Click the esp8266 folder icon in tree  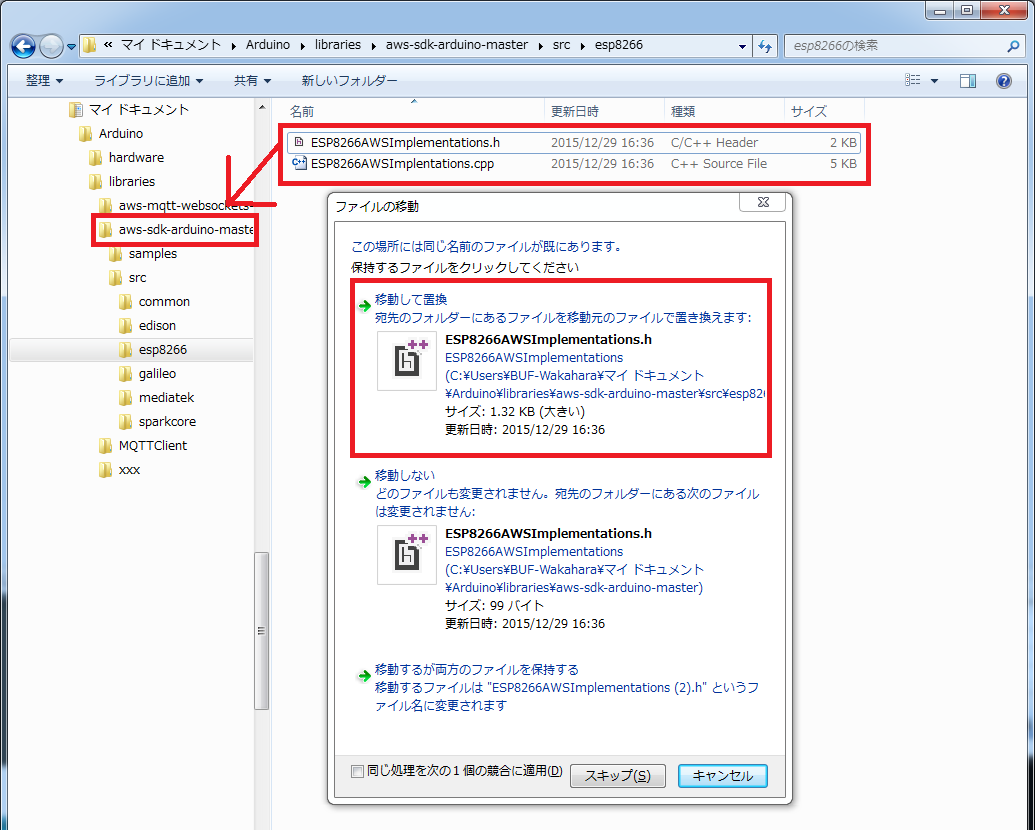pyautogui.click(x=125, y=350)
